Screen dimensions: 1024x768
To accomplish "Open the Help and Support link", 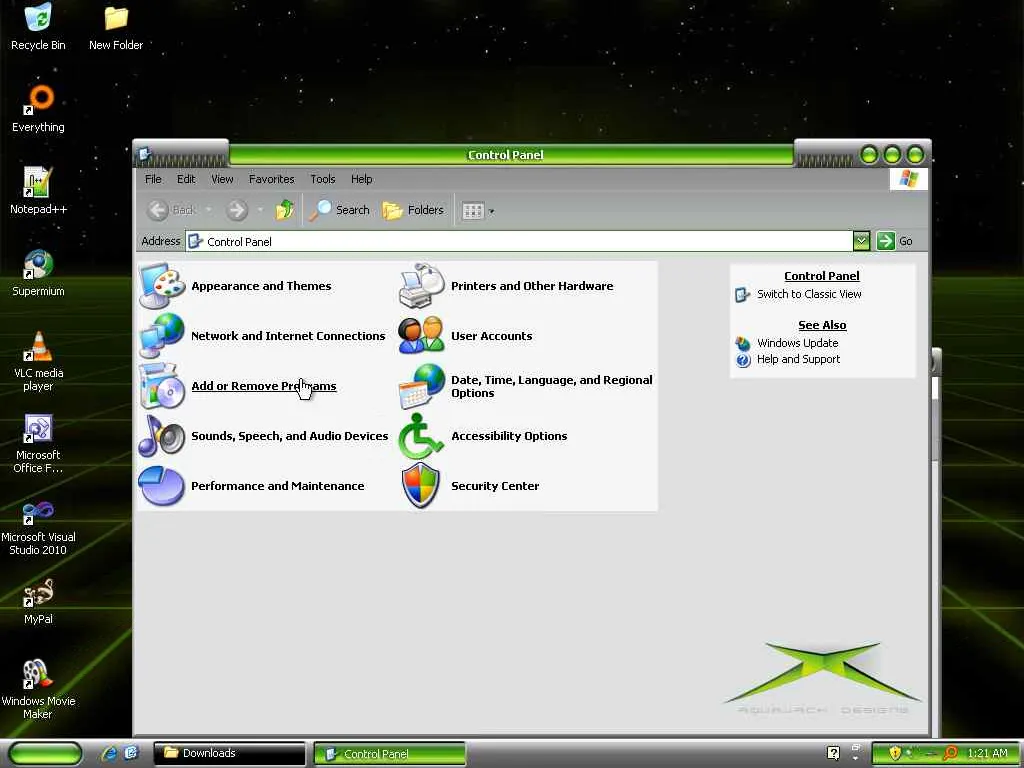I will [798, 359].
